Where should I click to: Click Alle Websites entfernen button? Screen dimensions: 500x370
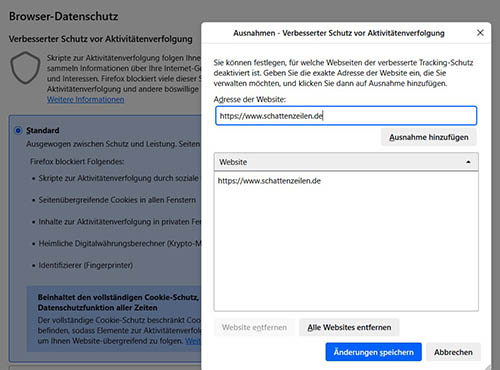coord(349,327)
